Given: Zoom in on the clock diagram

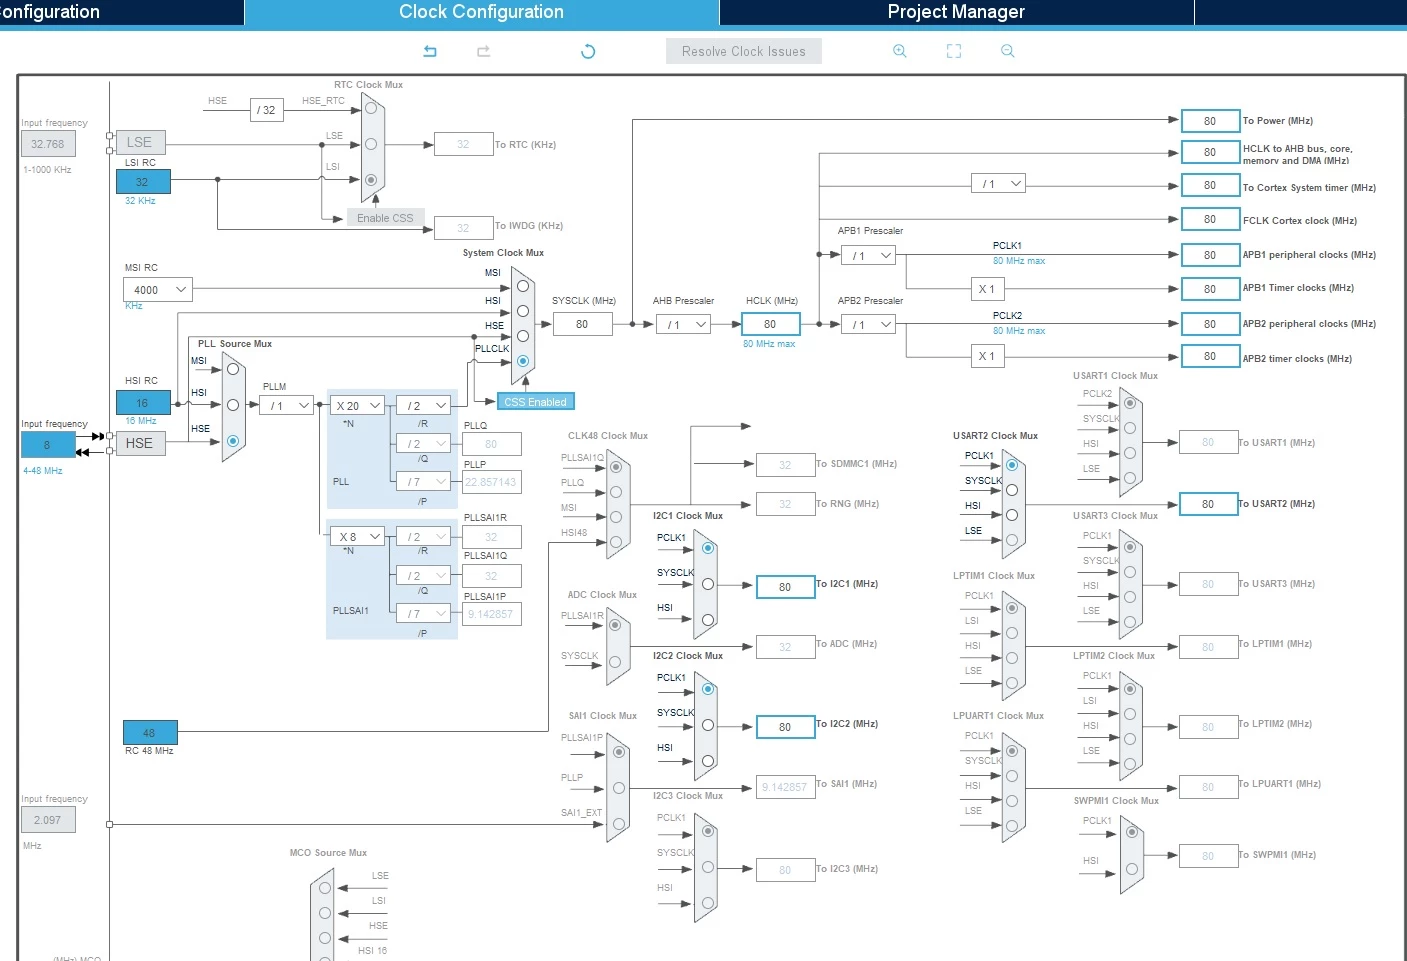Looking at the screenshot, I should click(x=900, y=51).
